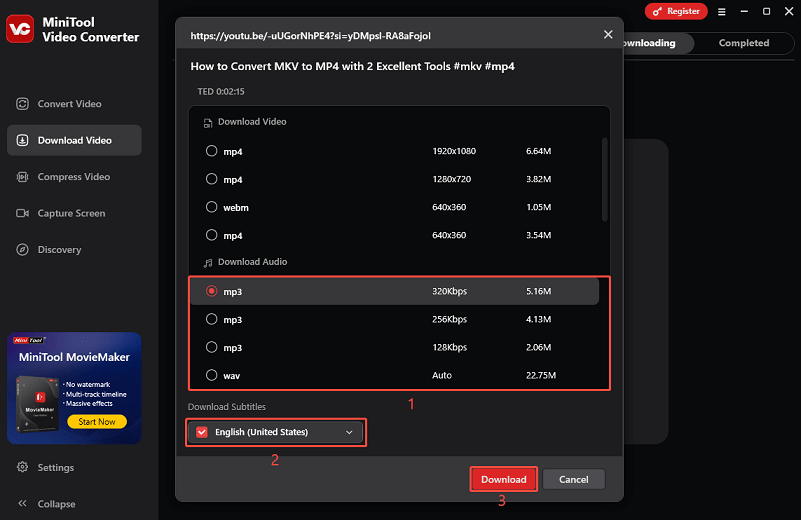Click the video title text

[352, 66]
